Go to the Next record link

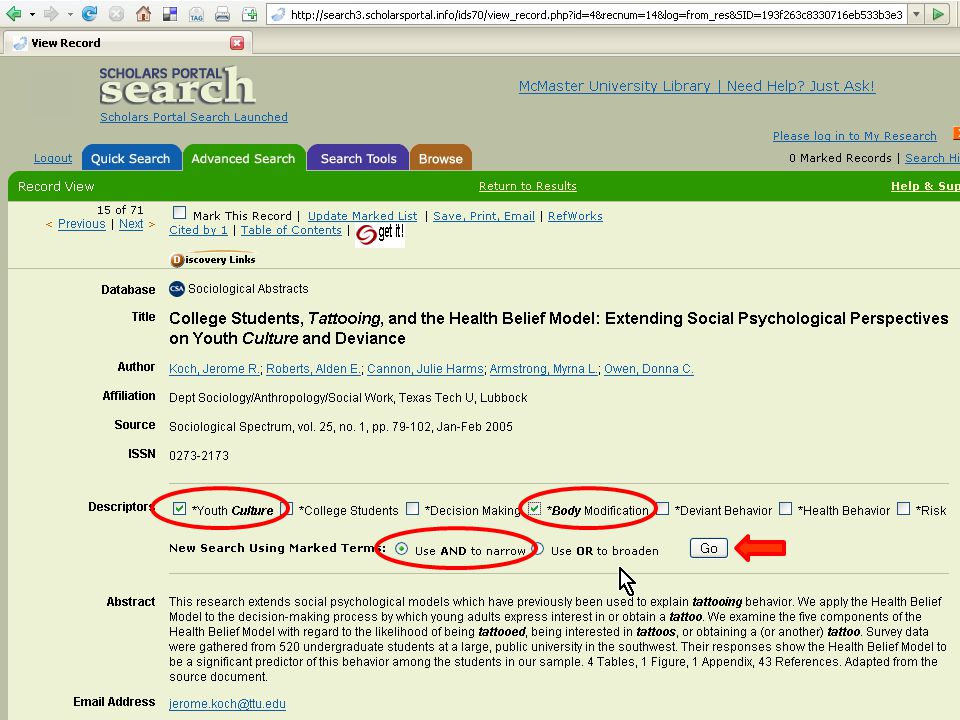pyautogui.click(x=131, y=224)
